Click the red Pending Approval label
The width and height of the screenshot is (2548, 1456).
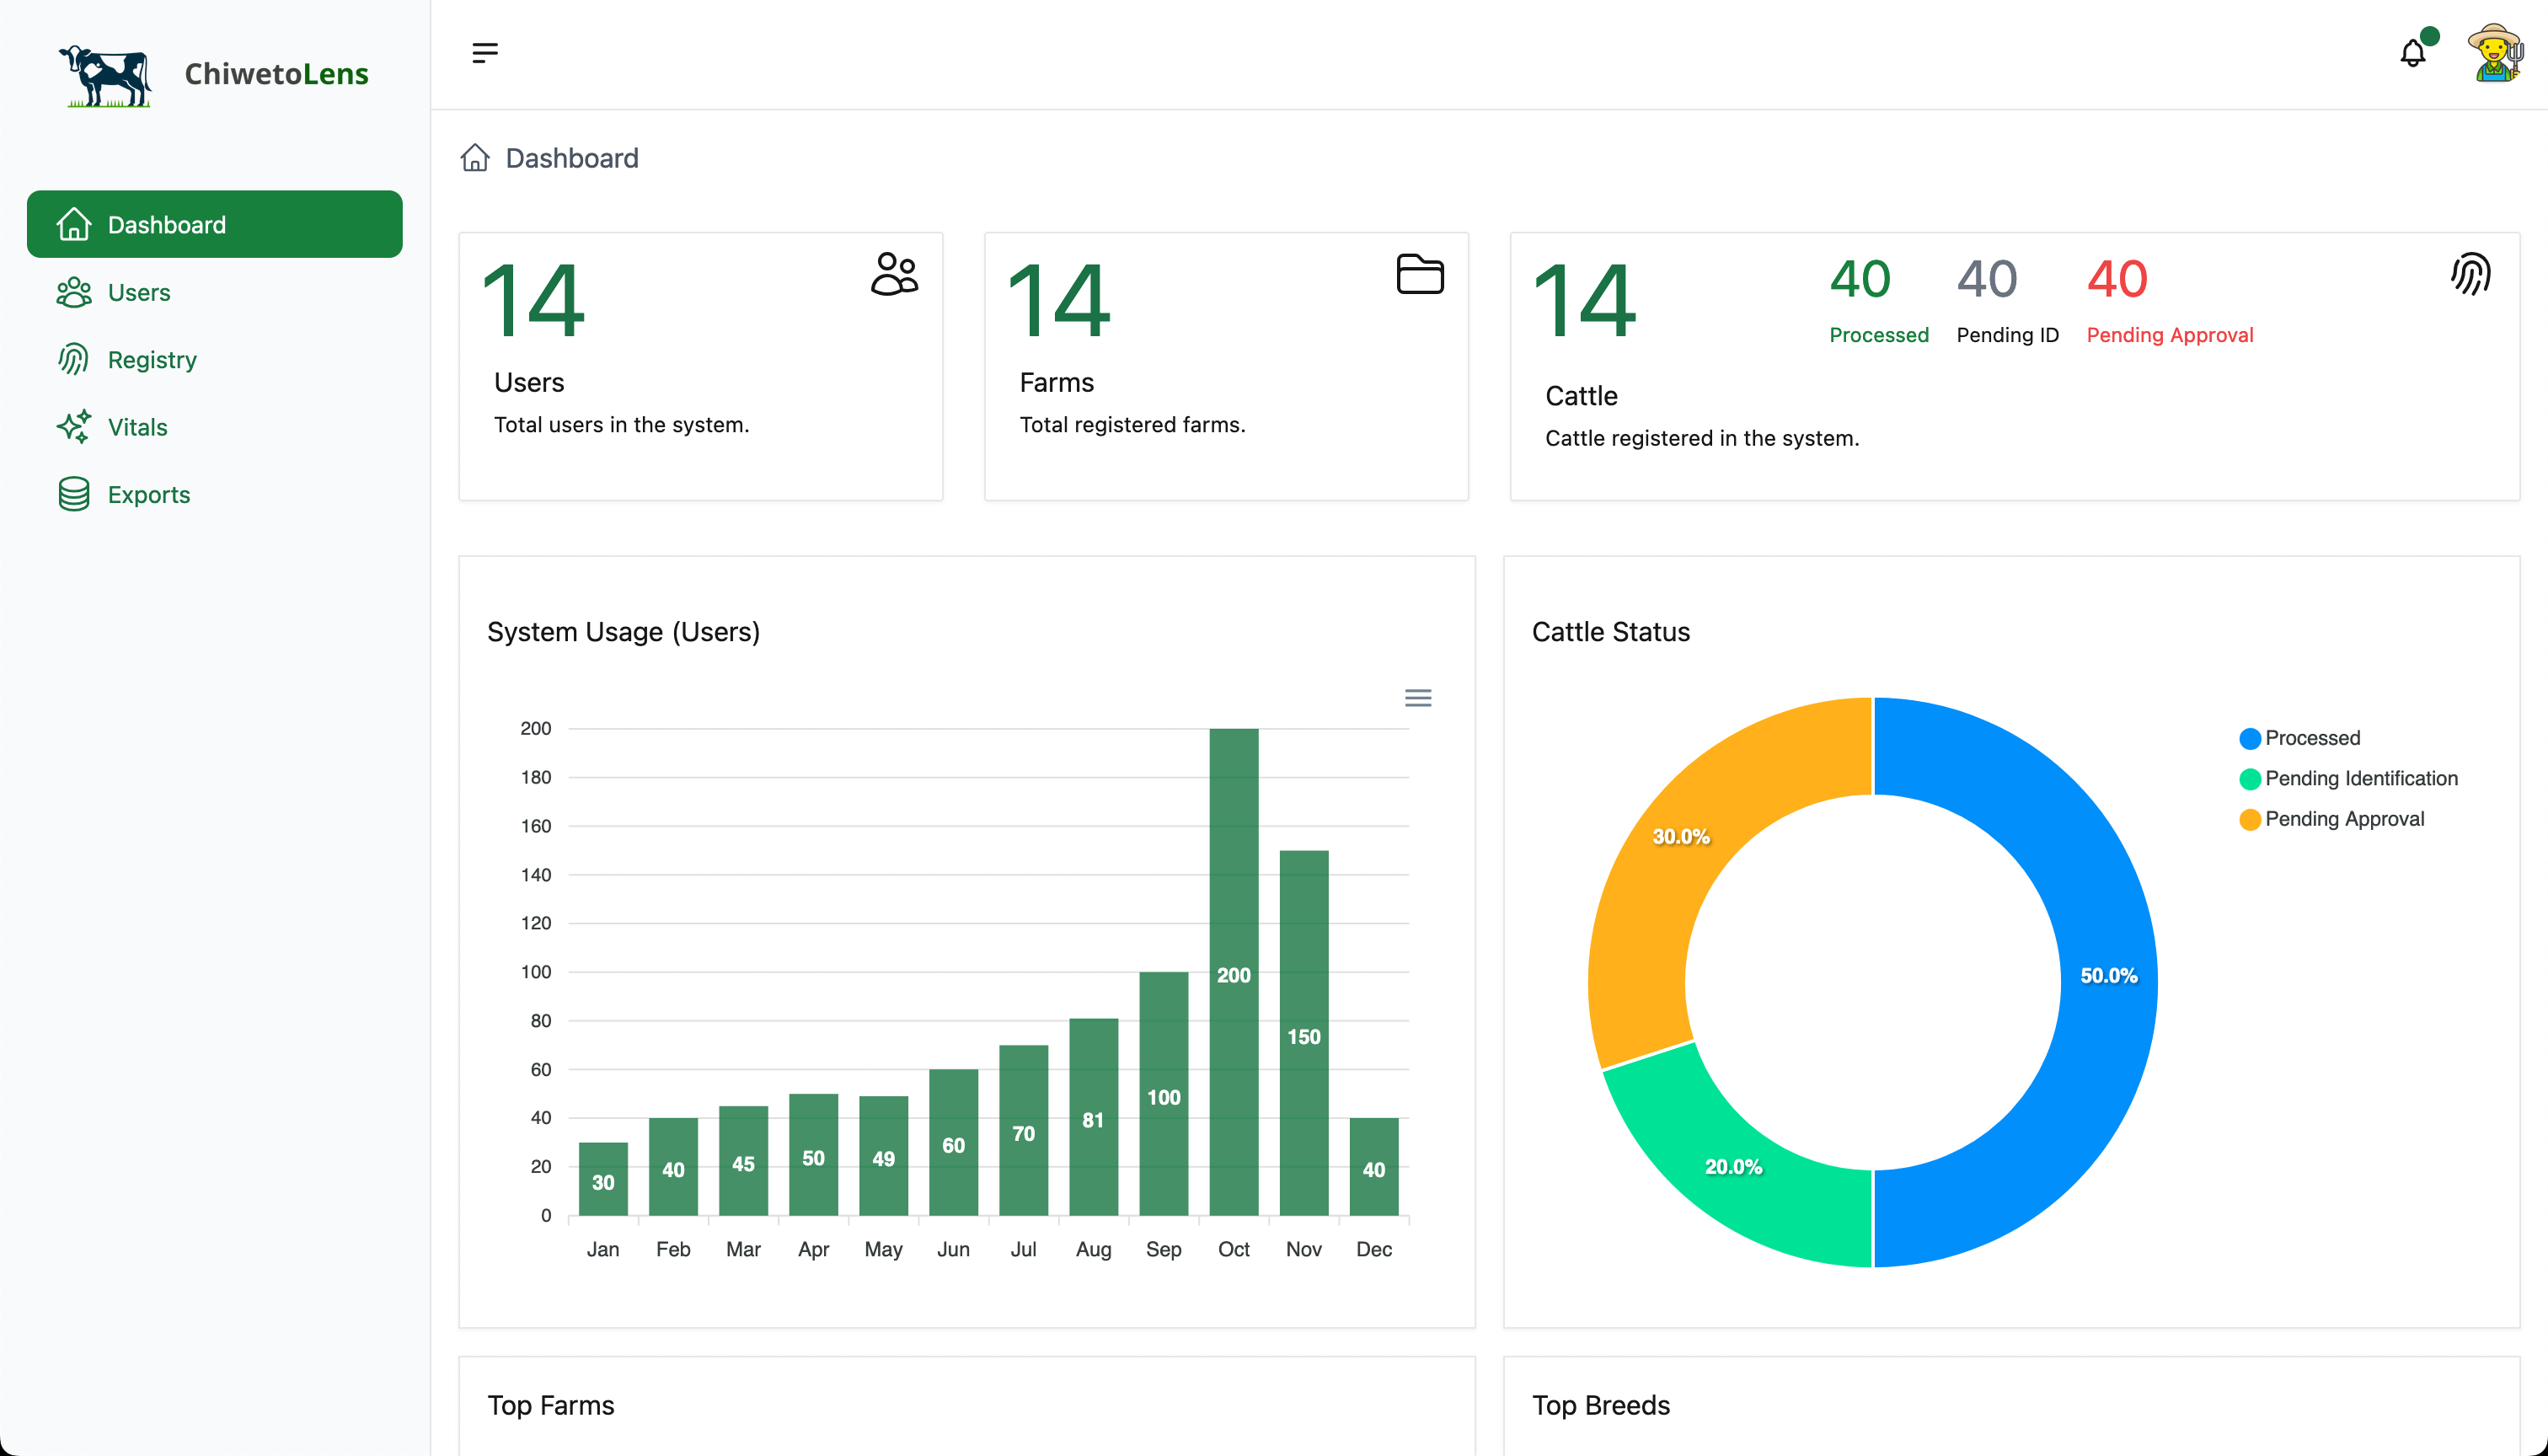[2170, 335]
